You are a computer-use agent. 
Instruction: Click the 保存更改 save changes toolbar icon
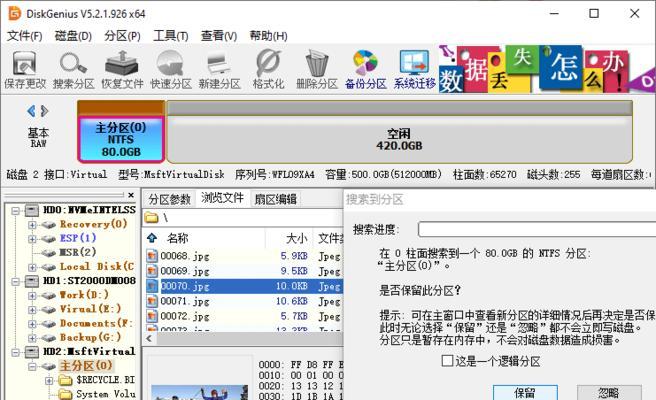25,69
